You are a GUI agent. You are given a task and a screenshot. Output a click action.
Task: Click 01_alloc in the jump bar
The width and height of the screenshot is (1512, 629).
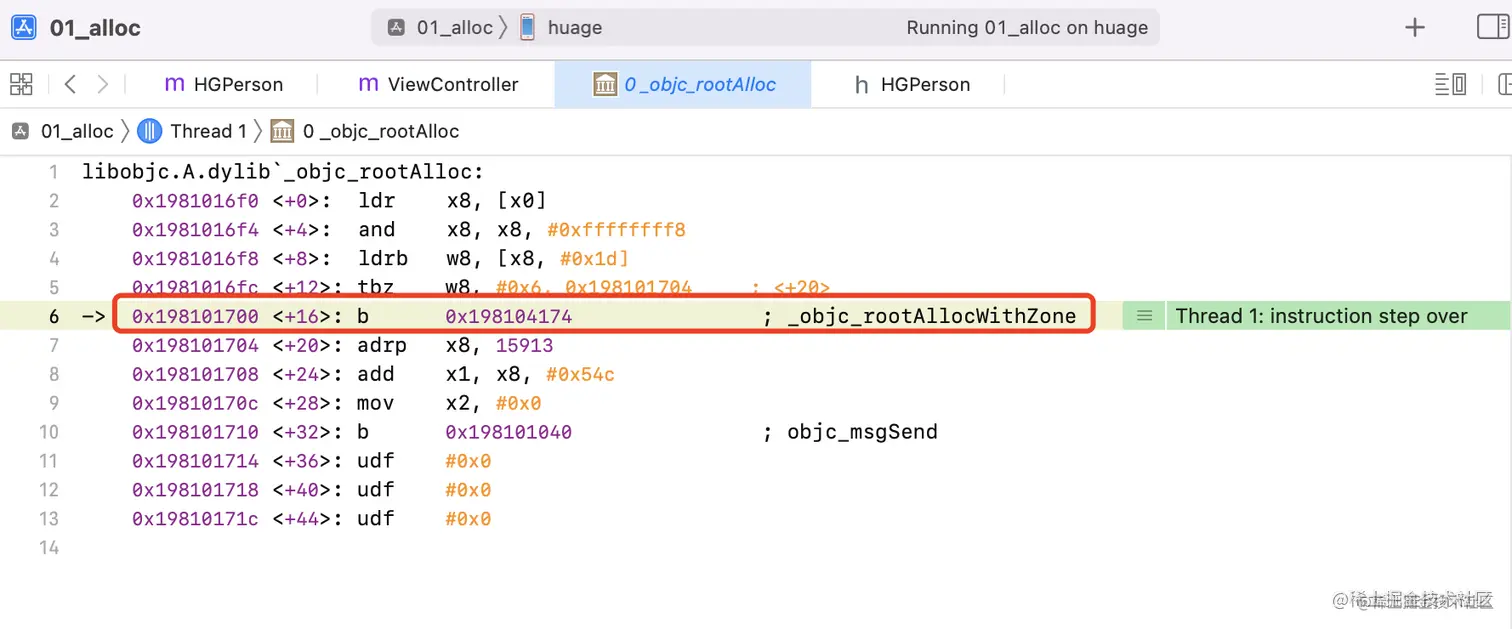coord(64,131)
